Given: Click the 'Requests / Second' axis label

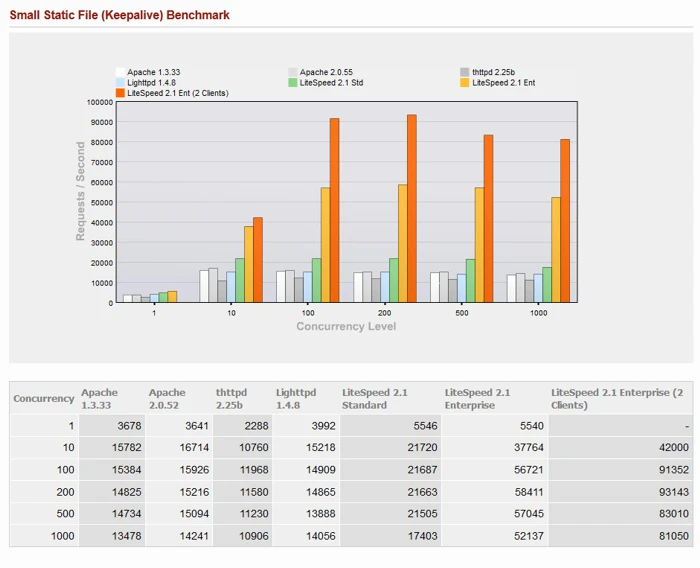Looking at the screenshot, I should (x=80, y=191).
